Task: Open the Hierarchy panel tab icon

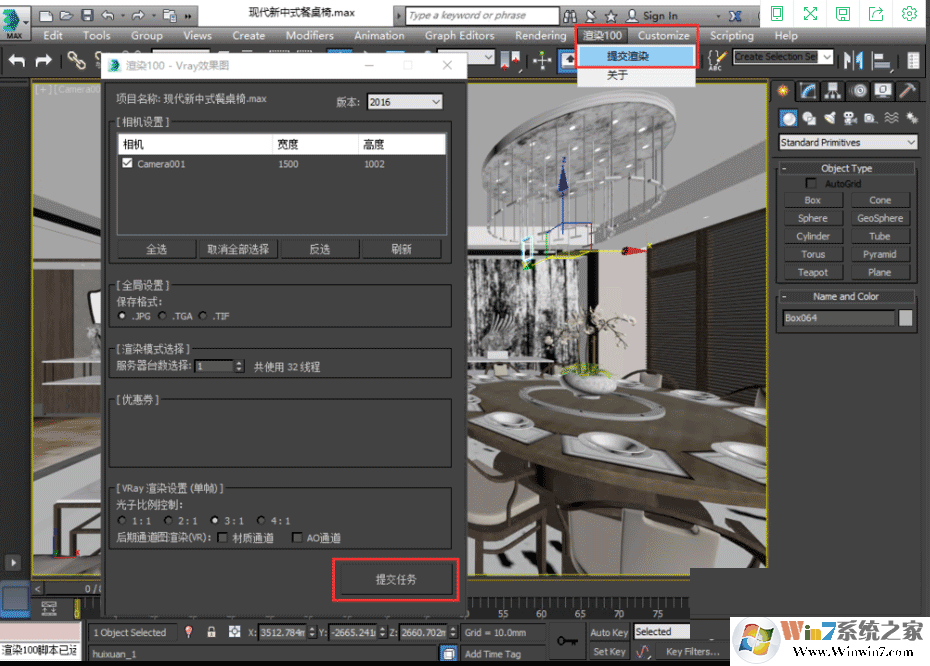Action: coord(833,90)
